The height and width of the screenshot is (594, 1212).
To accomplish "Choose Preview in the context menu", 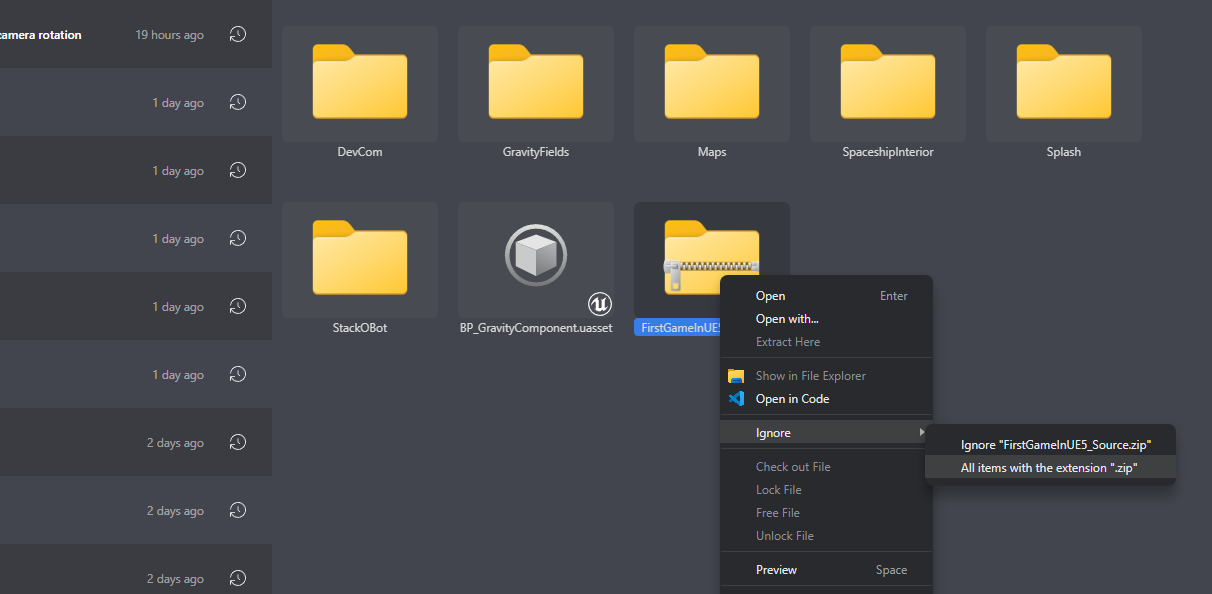I will (826, 570).
